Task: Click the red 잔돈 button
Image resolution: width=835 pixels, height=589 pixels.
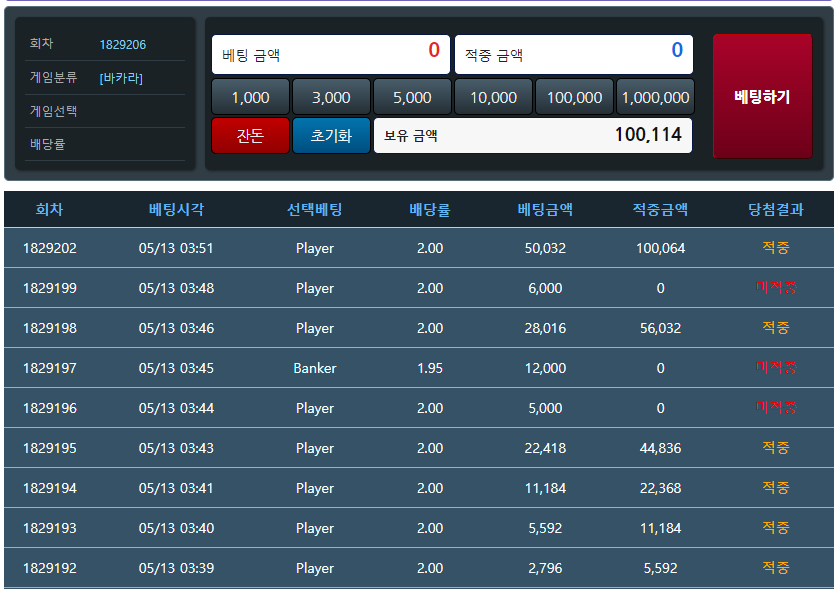Action: click(250, 135)
